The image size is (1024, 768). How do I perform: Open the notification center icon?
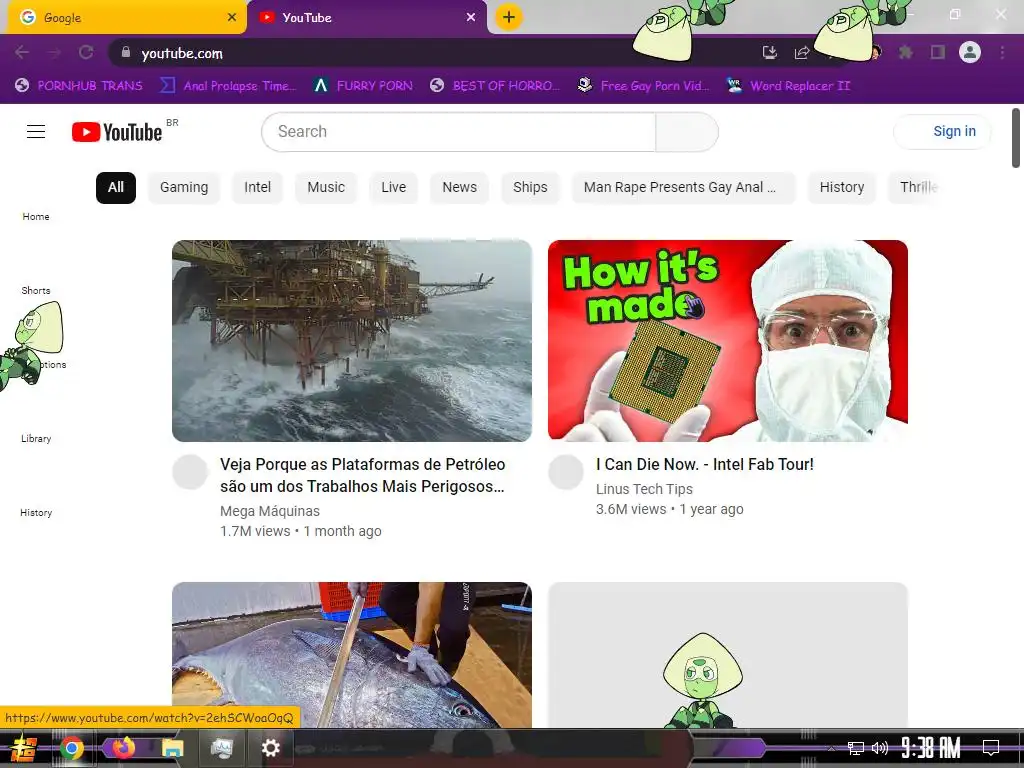coord(991,748)
